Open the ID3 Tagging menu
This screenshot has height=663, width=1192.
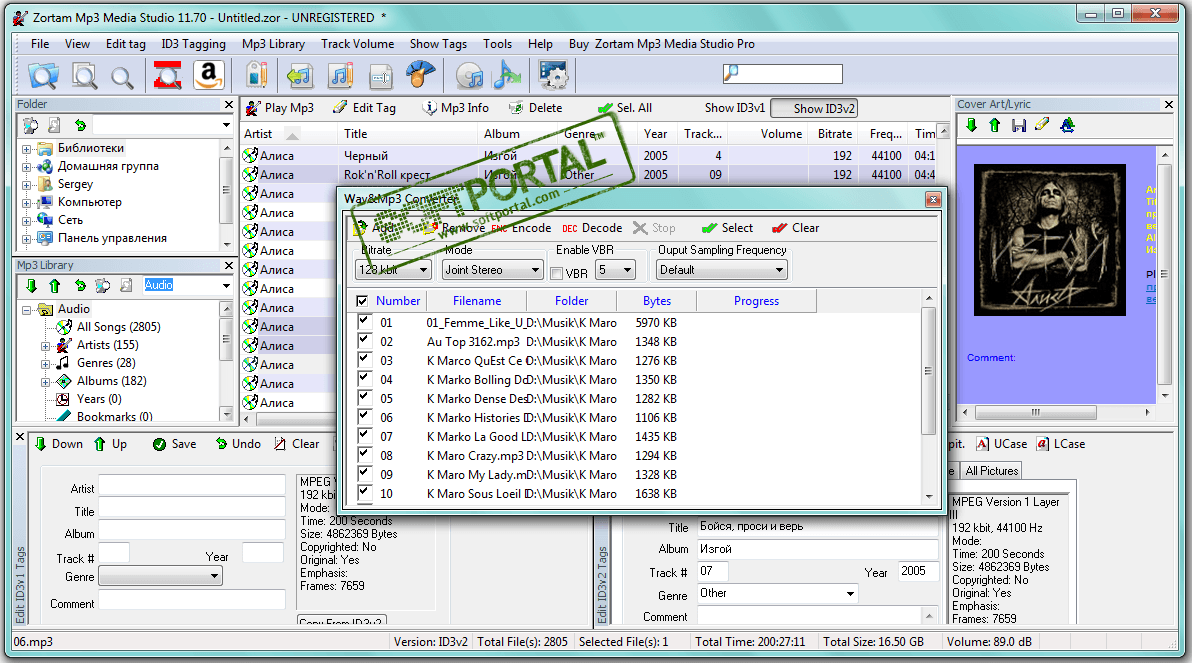tap(193, 44)
